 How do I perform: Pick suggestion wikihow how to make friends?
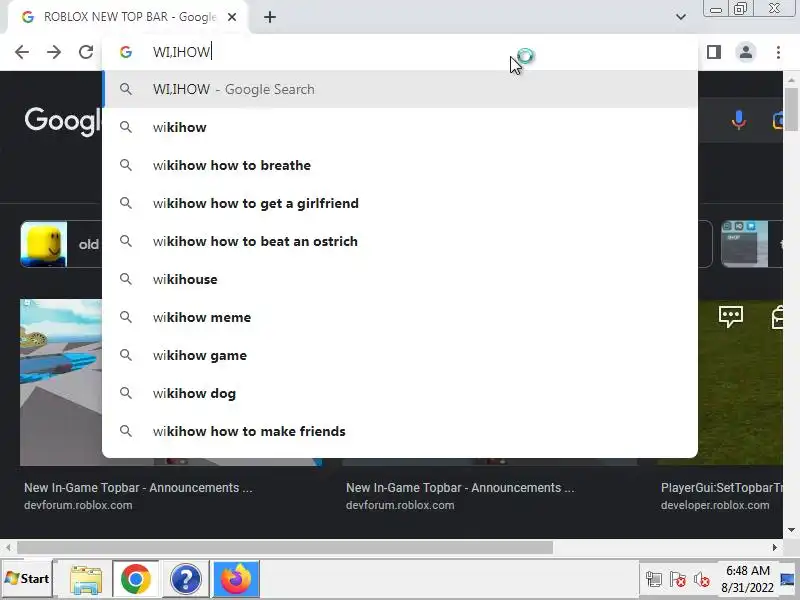click(400, 431)
